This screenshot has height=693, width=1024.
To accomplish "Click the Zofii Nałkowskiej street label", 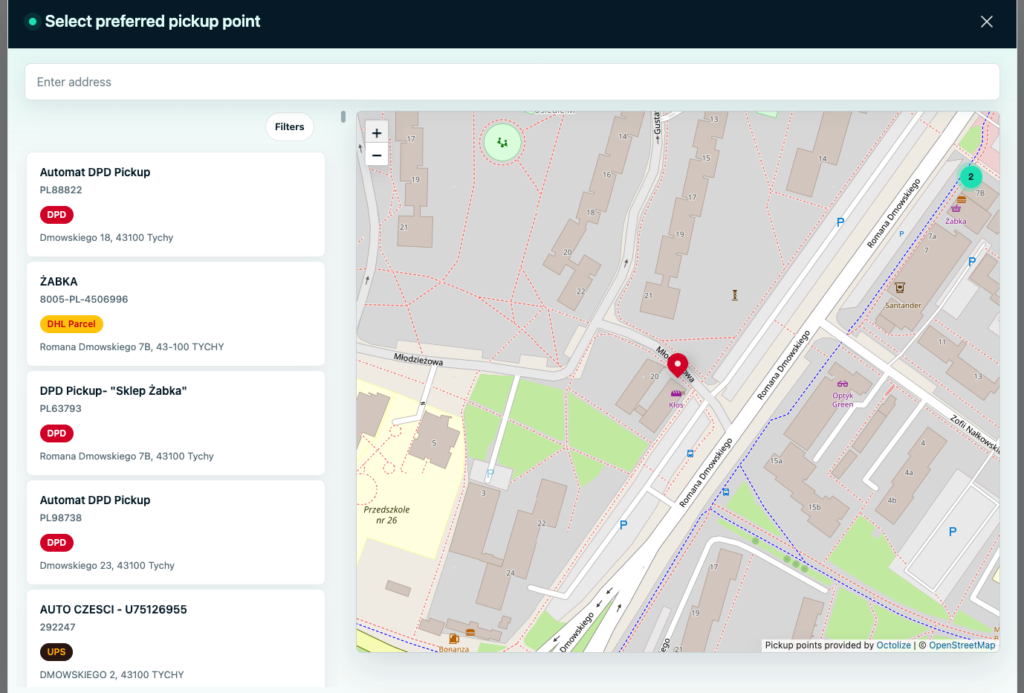I will coord(975,434).
